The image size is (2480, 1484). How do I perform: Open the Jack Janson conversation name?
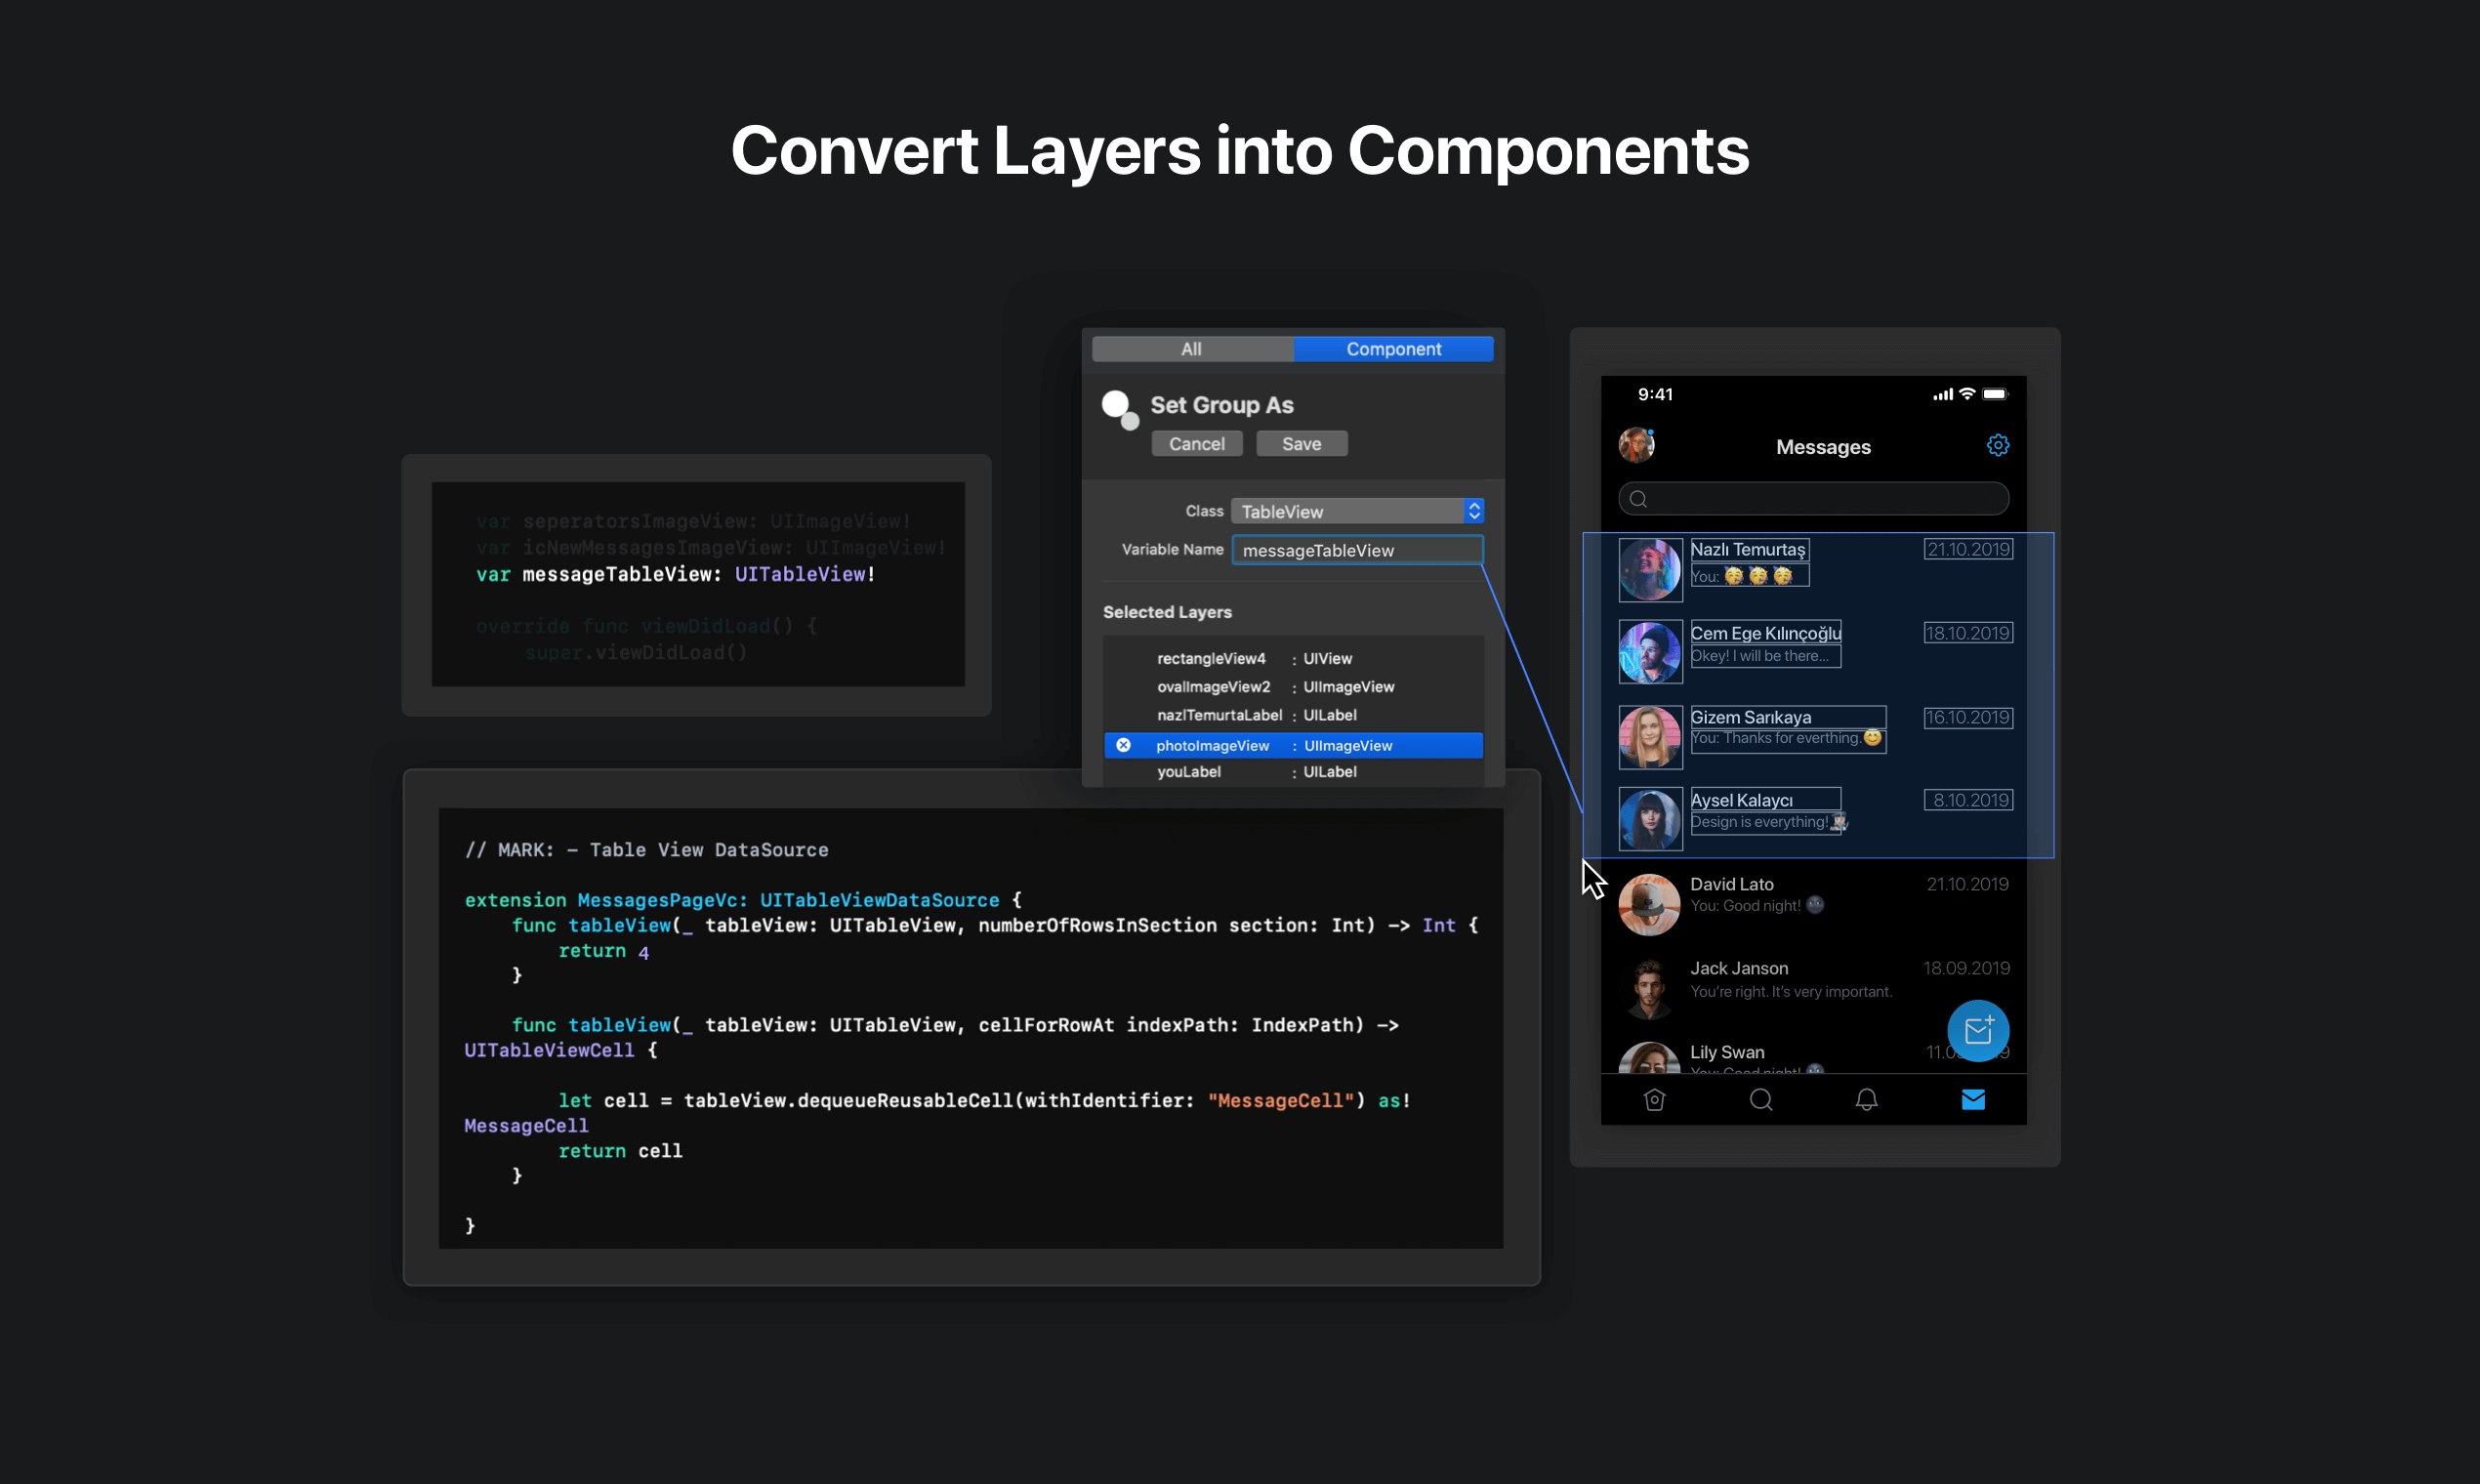click(x=1739, y=968)
